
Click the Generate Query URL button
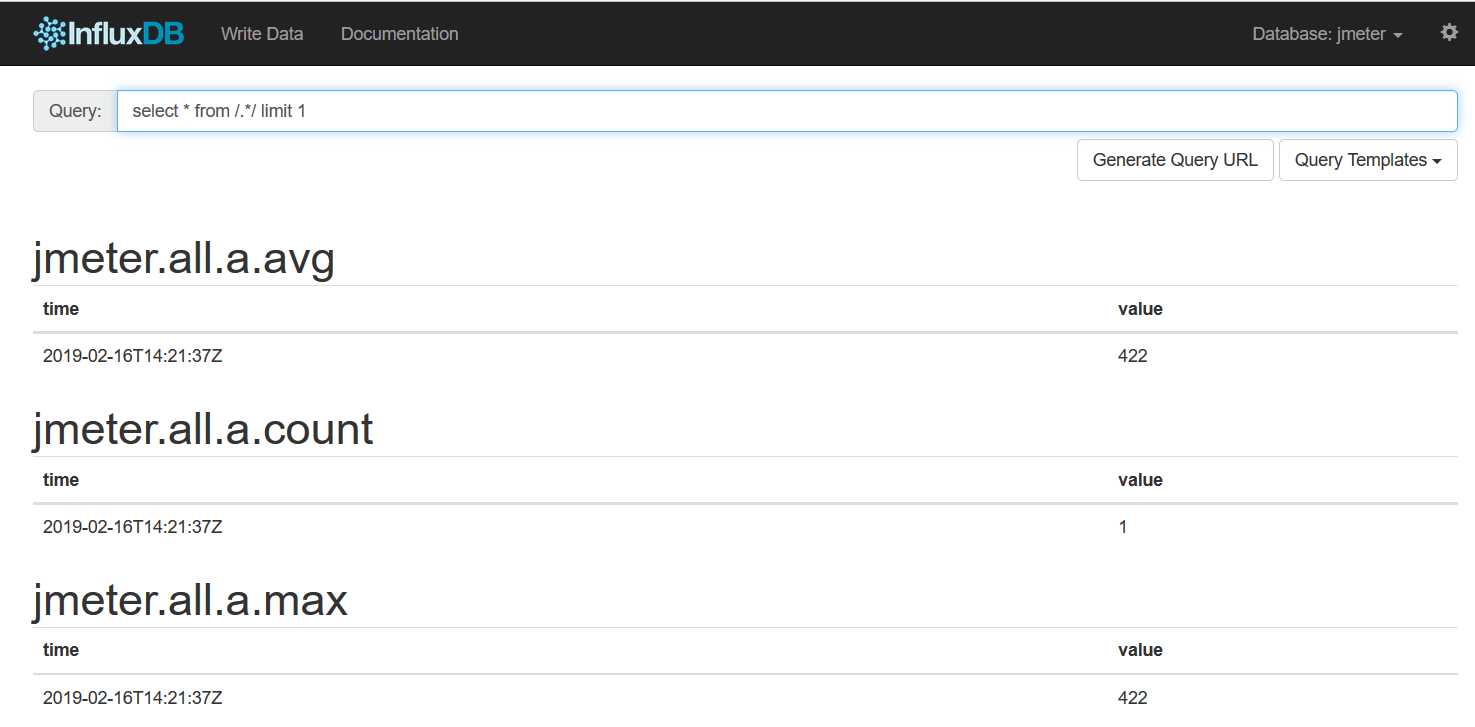tap(1175, 160)
